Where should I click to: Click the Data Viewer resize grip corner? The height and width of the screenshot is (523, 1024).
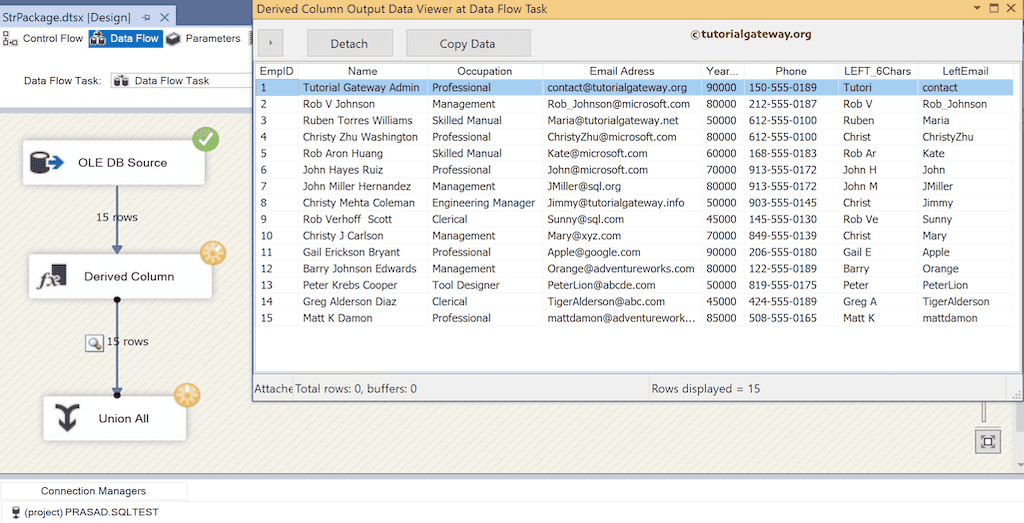(1016, 395)
